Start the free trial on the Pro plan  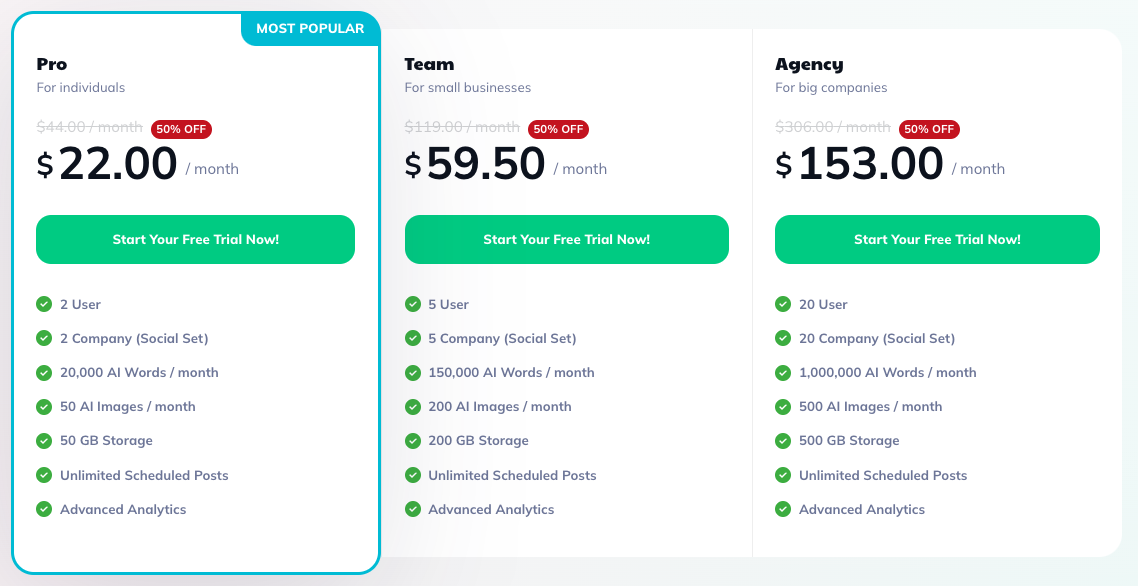pos(195,239)
